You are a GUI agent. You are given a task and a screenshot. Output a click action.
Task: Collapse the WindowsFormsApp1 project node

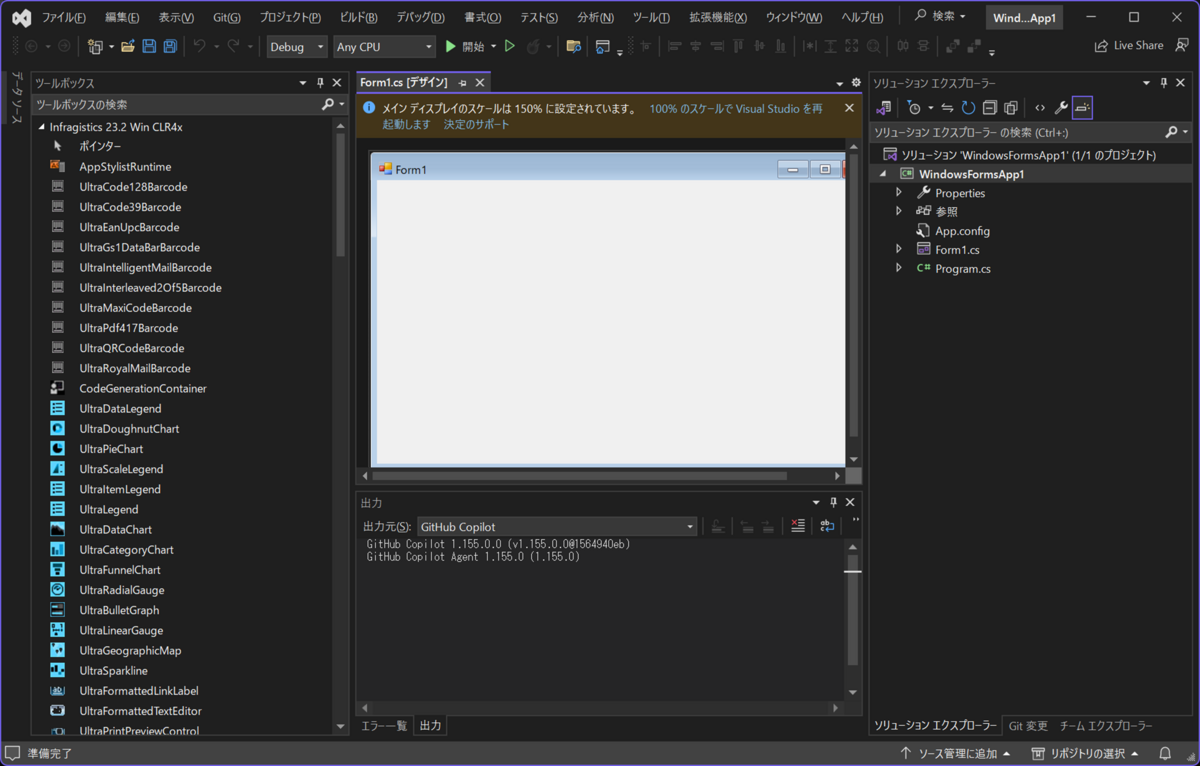click(x=883, y=174)
